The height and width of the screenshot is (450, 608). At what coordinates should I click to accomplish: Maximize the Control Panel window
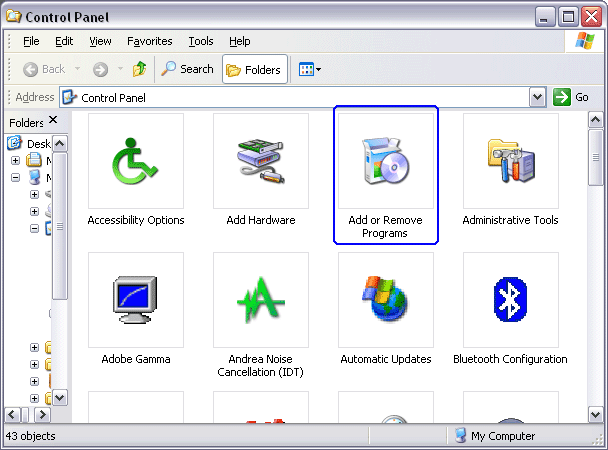568,17
